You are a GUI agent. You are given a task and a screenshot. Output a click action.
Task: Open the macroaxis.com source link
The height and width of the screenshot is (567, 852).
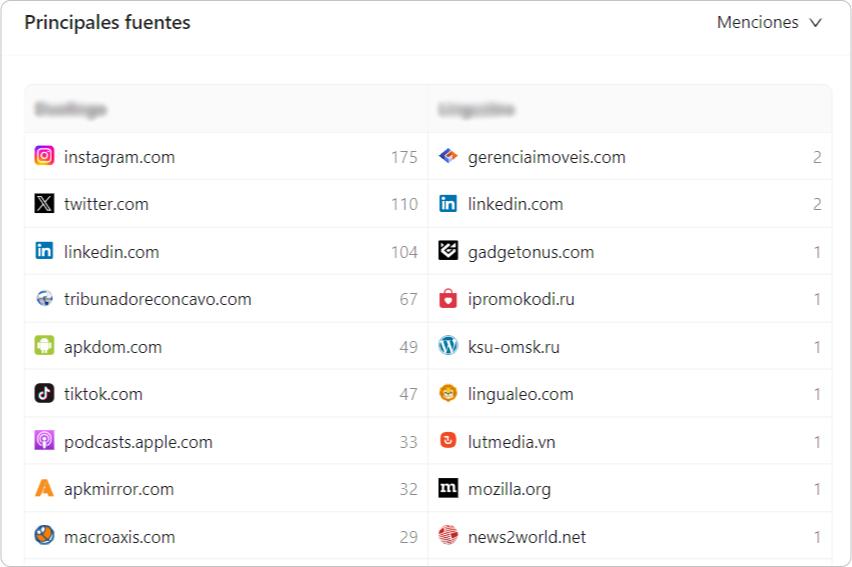point(120,537)
